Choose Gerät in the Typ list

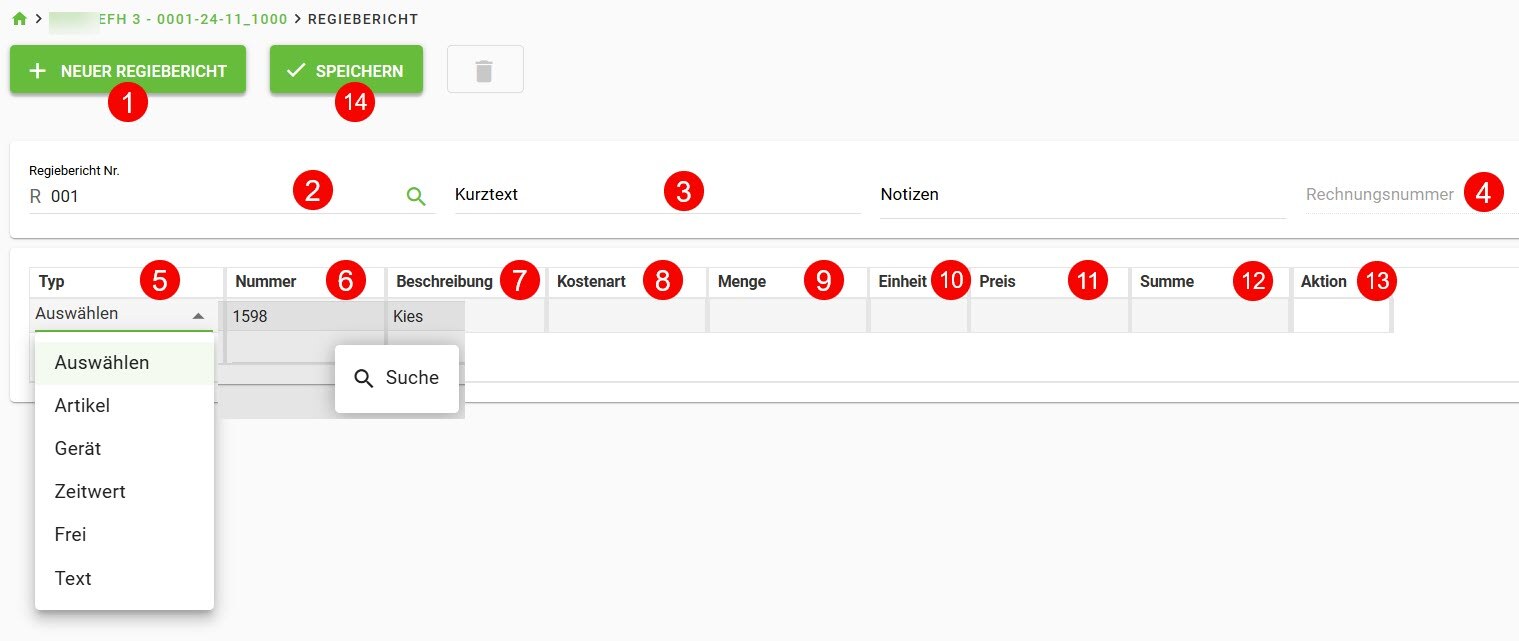point(78,449)
